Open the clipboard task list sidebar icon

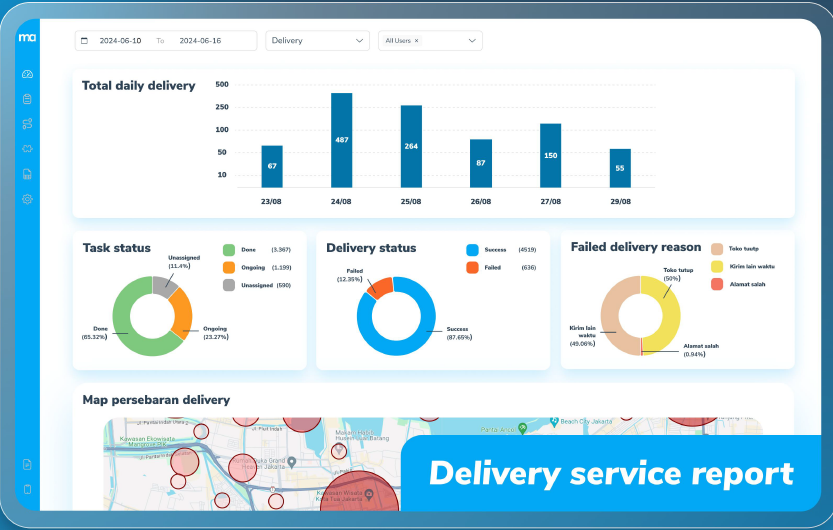pos(28,99)
